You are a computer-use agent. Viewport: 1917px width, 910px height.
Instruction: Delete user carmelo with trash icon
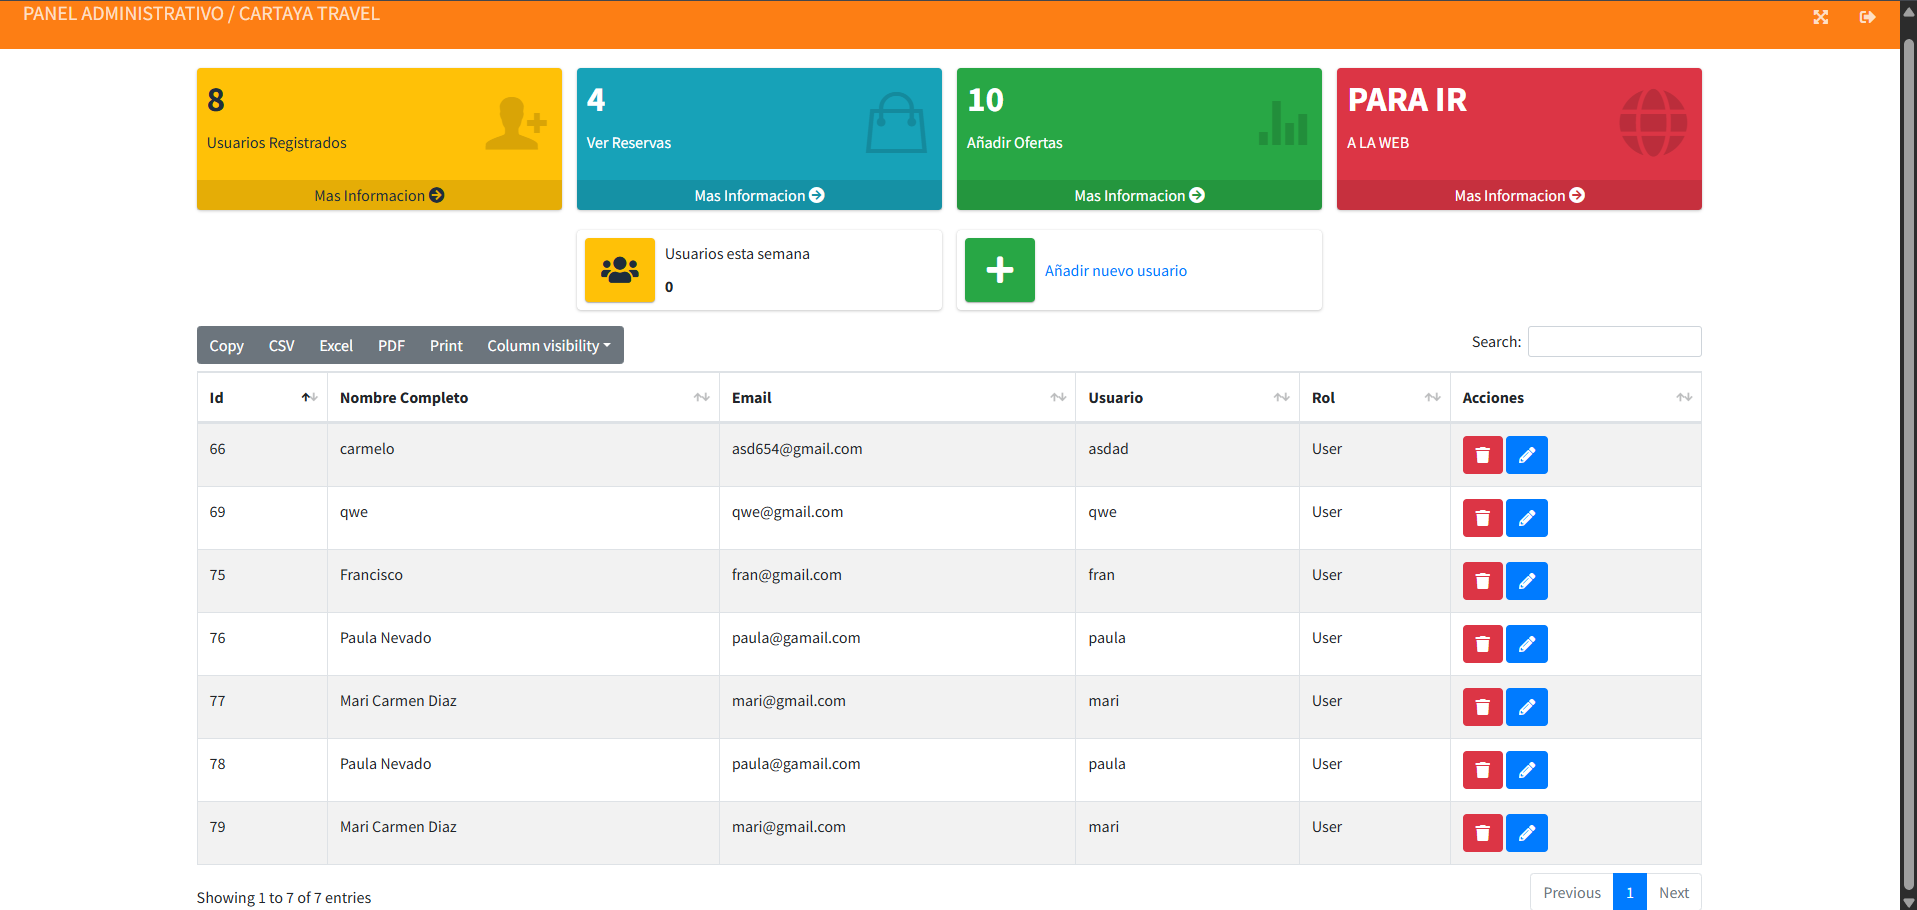tap(1483, 455)
